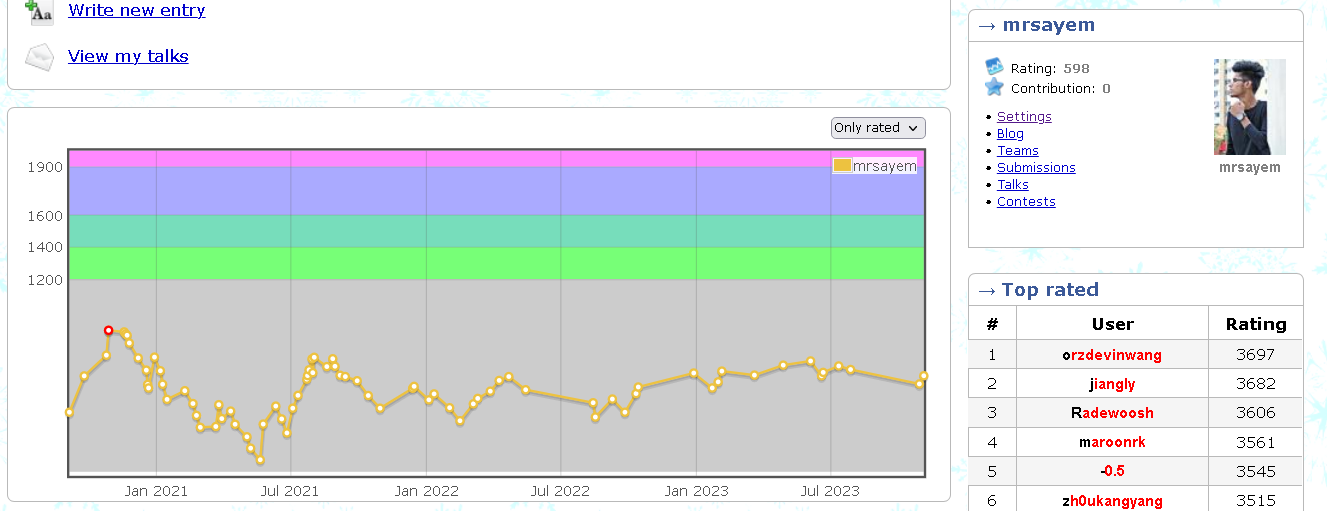Click the red highest-rating point on graph

click(109, 330)
